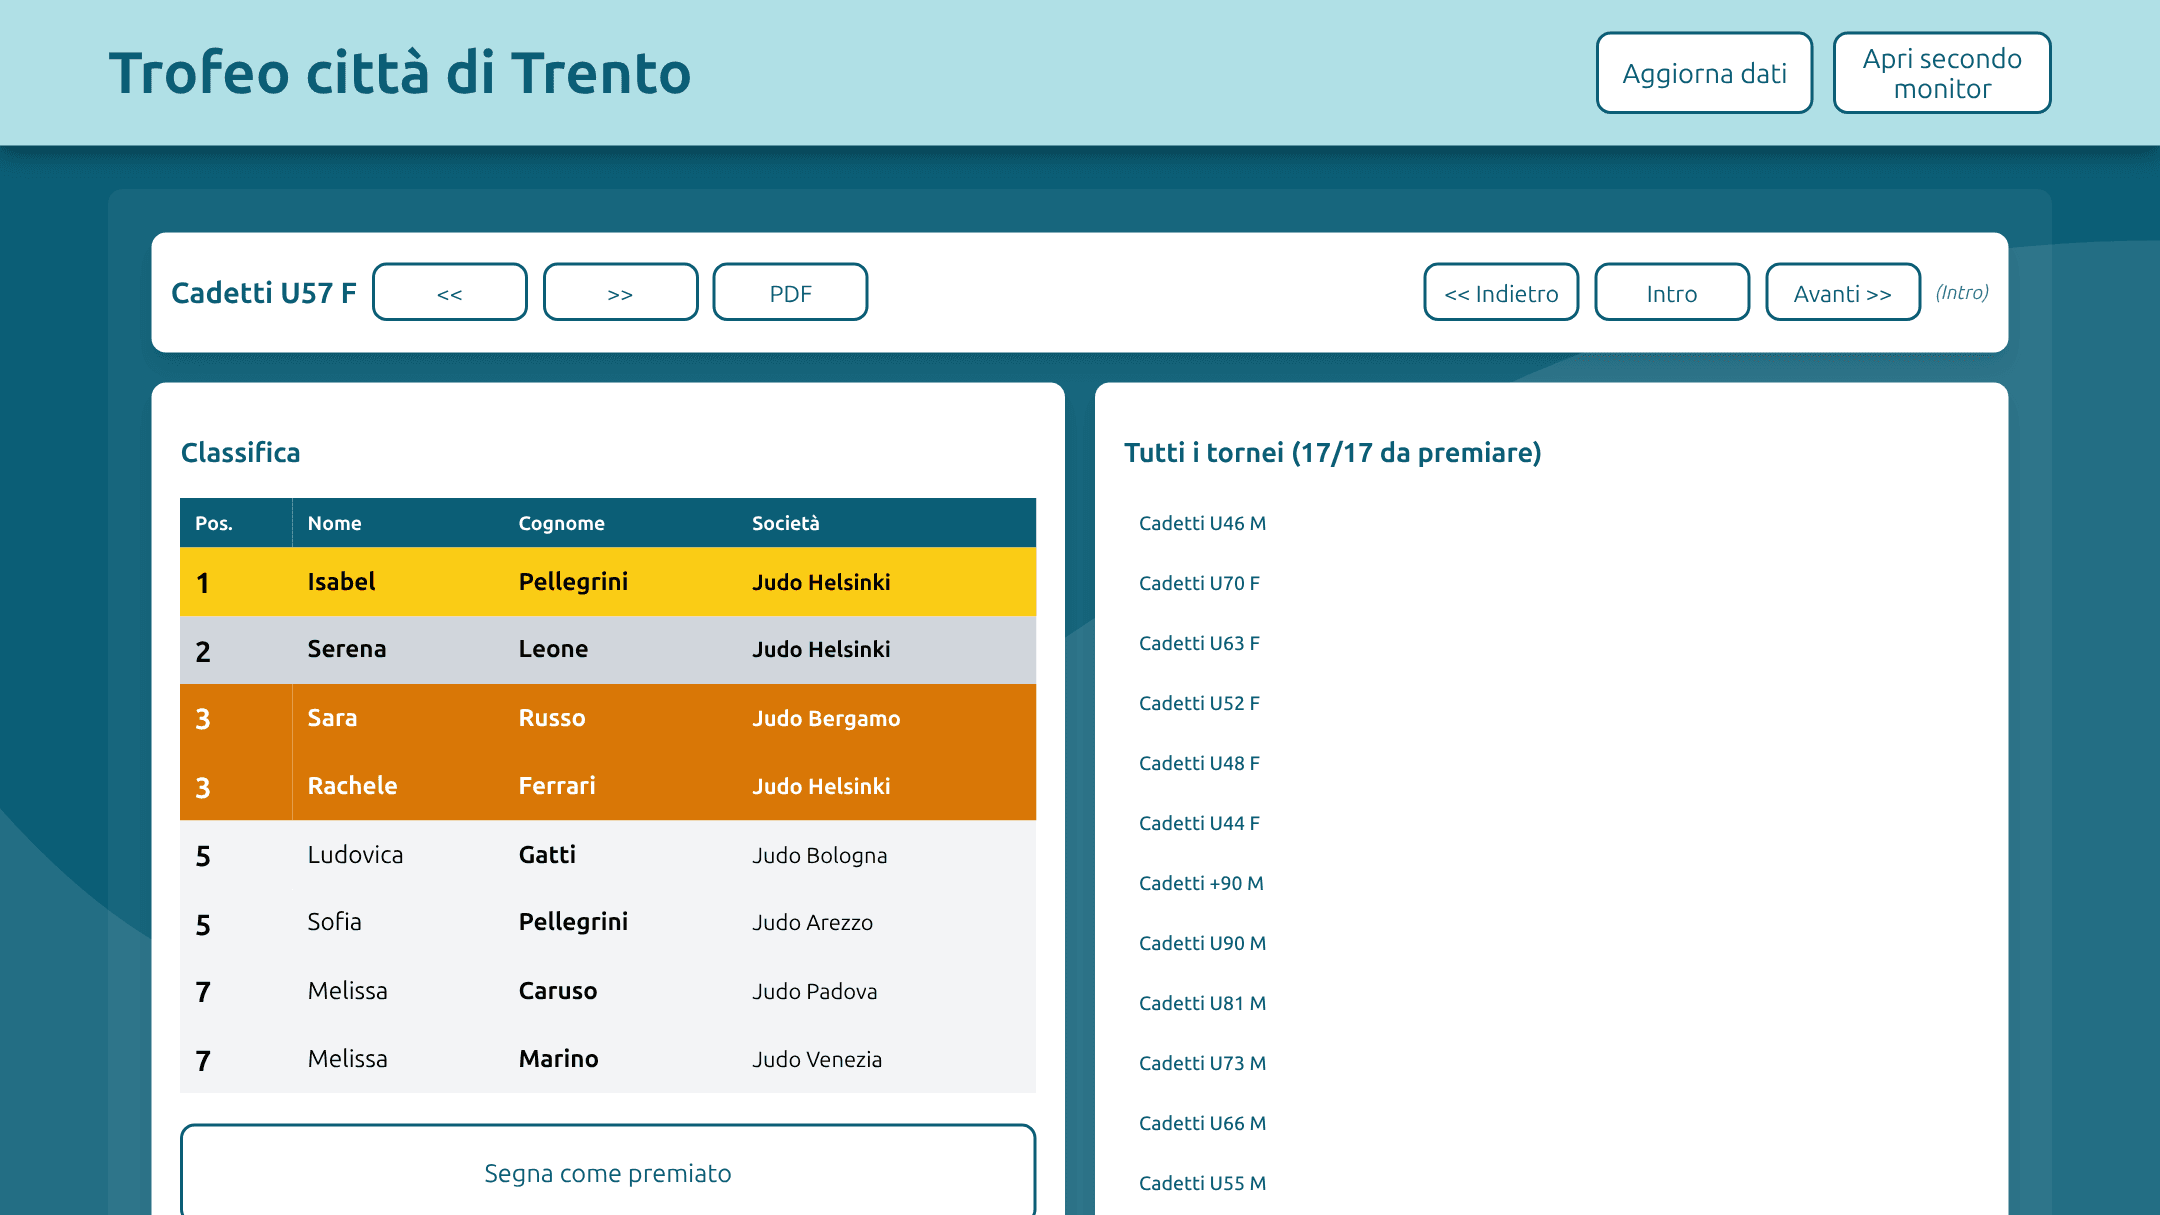Choose Cadetti +90 M tournament
This screenshot has width=2160, height=1215.
(1201, 883)
